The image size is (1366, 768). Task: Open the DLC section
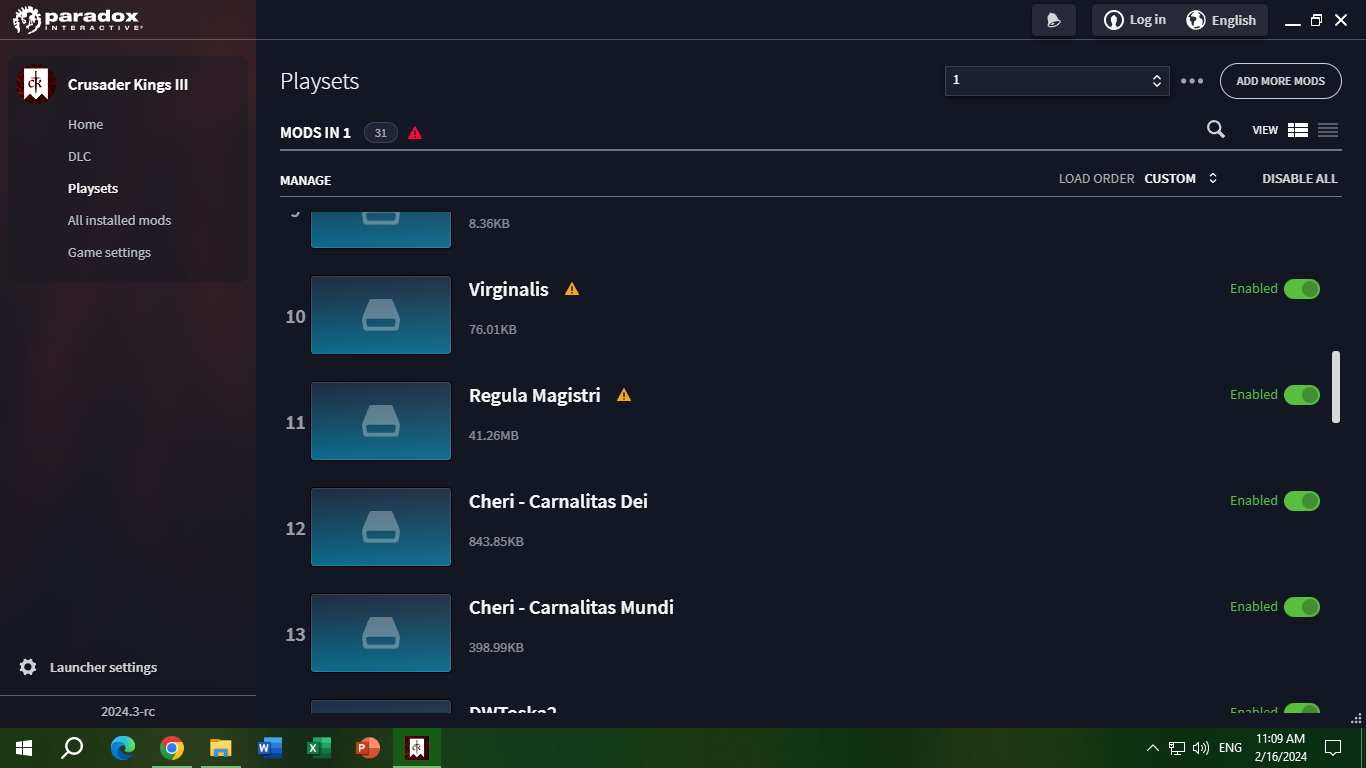[80, 157]
